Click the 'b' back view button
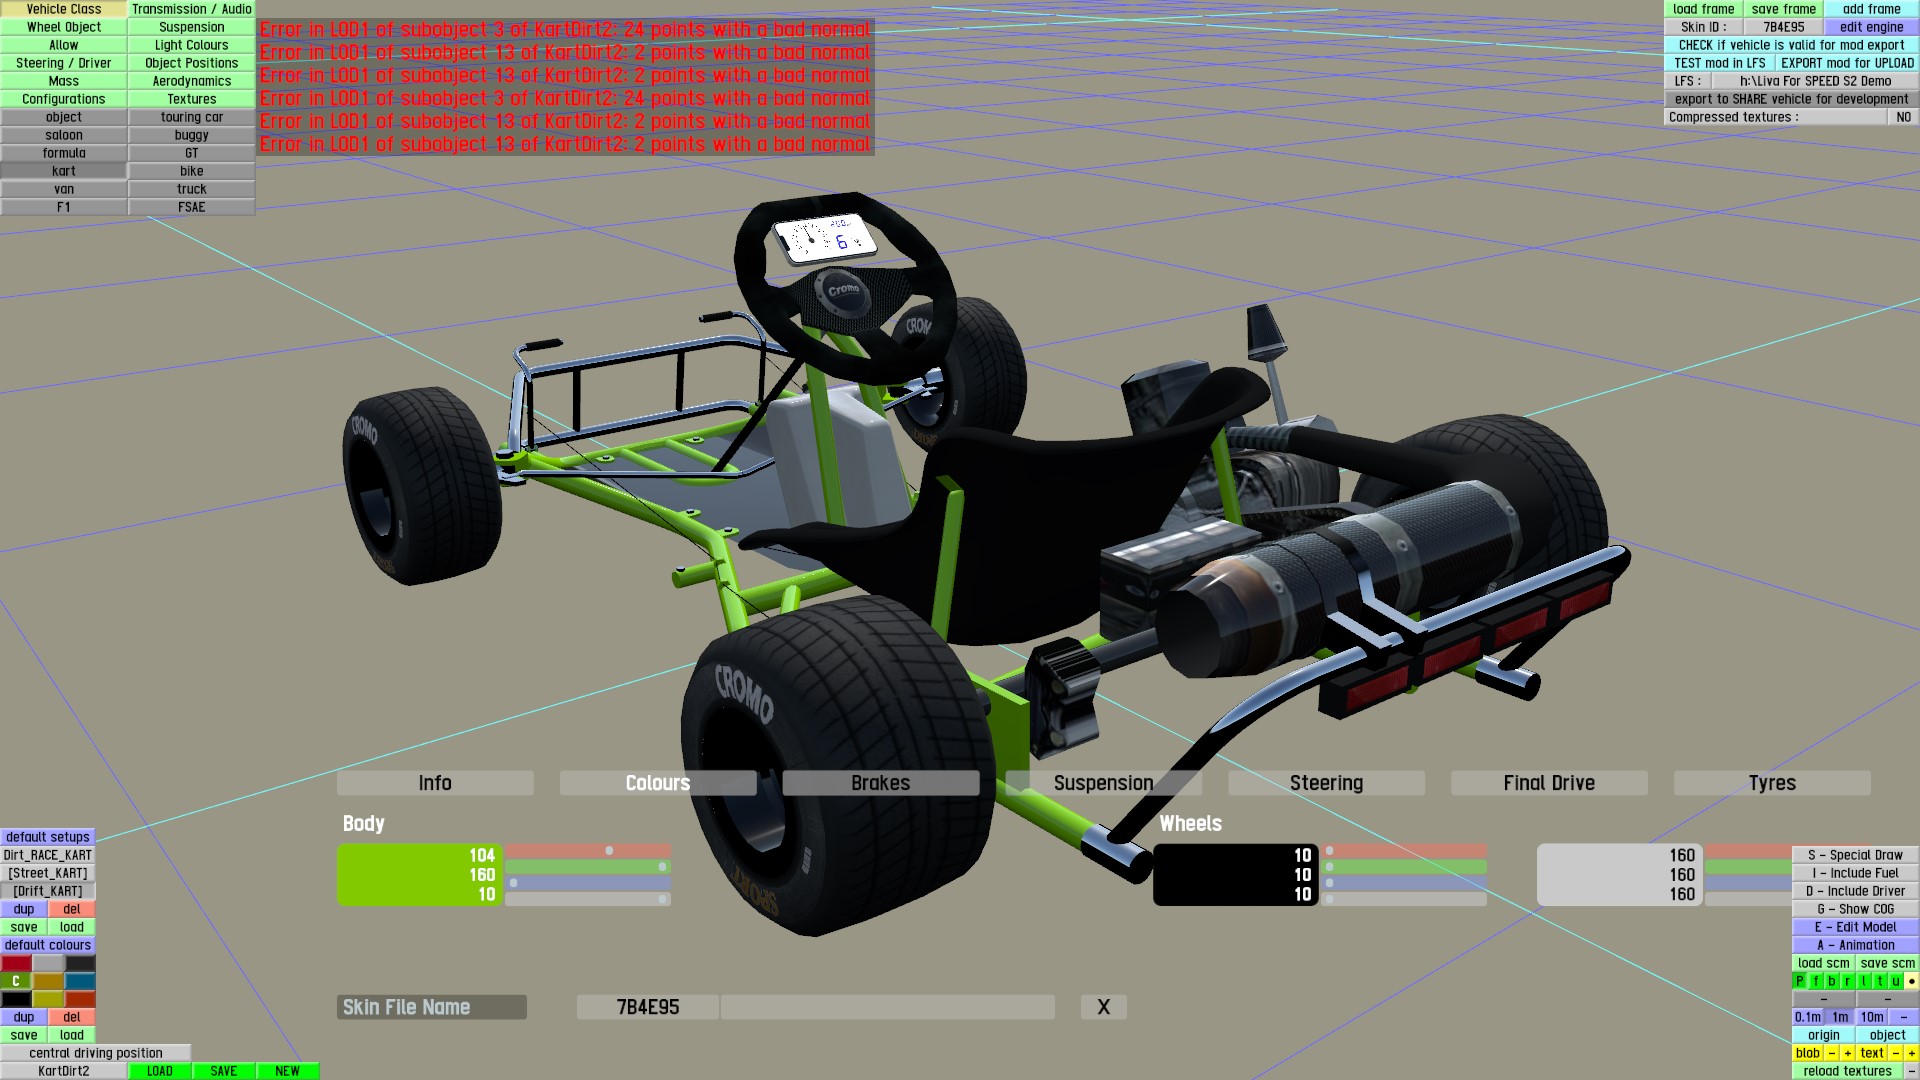This screenshot has width=1920, height=1080. point(1832,981)
